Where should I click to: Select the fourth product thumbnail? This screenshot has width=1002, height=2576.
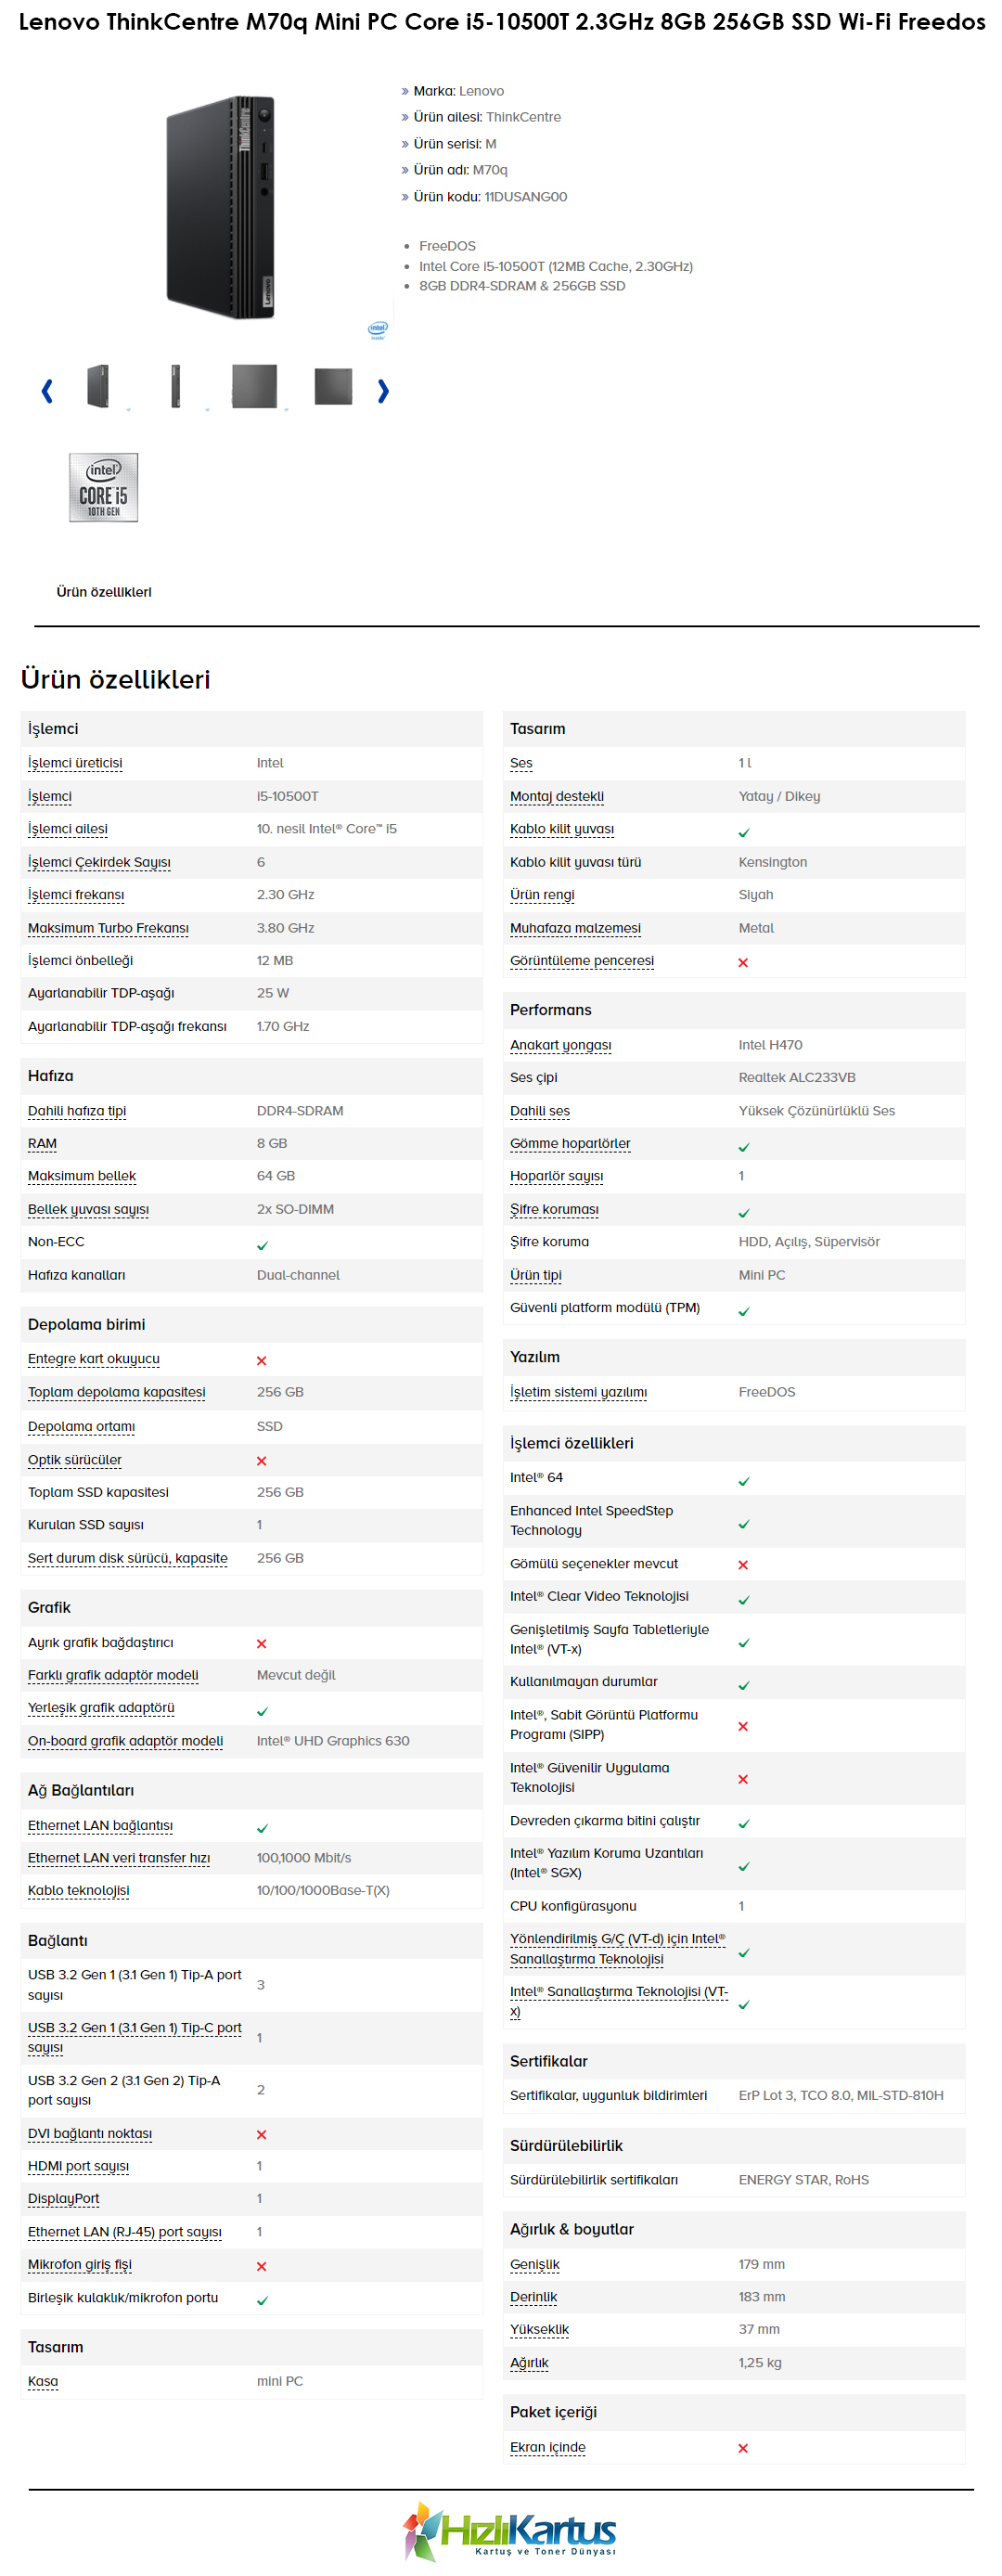tap(333, 386)
